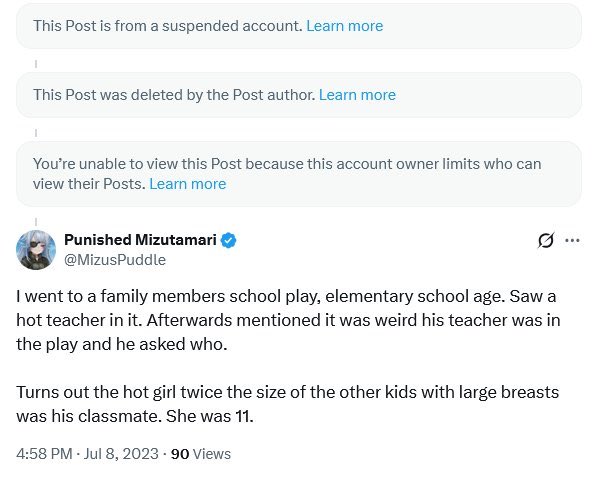Open the Grok slashed-circle icon
Image resolution: width=598 pixels, height=480 pixels.
coord(546,241)
